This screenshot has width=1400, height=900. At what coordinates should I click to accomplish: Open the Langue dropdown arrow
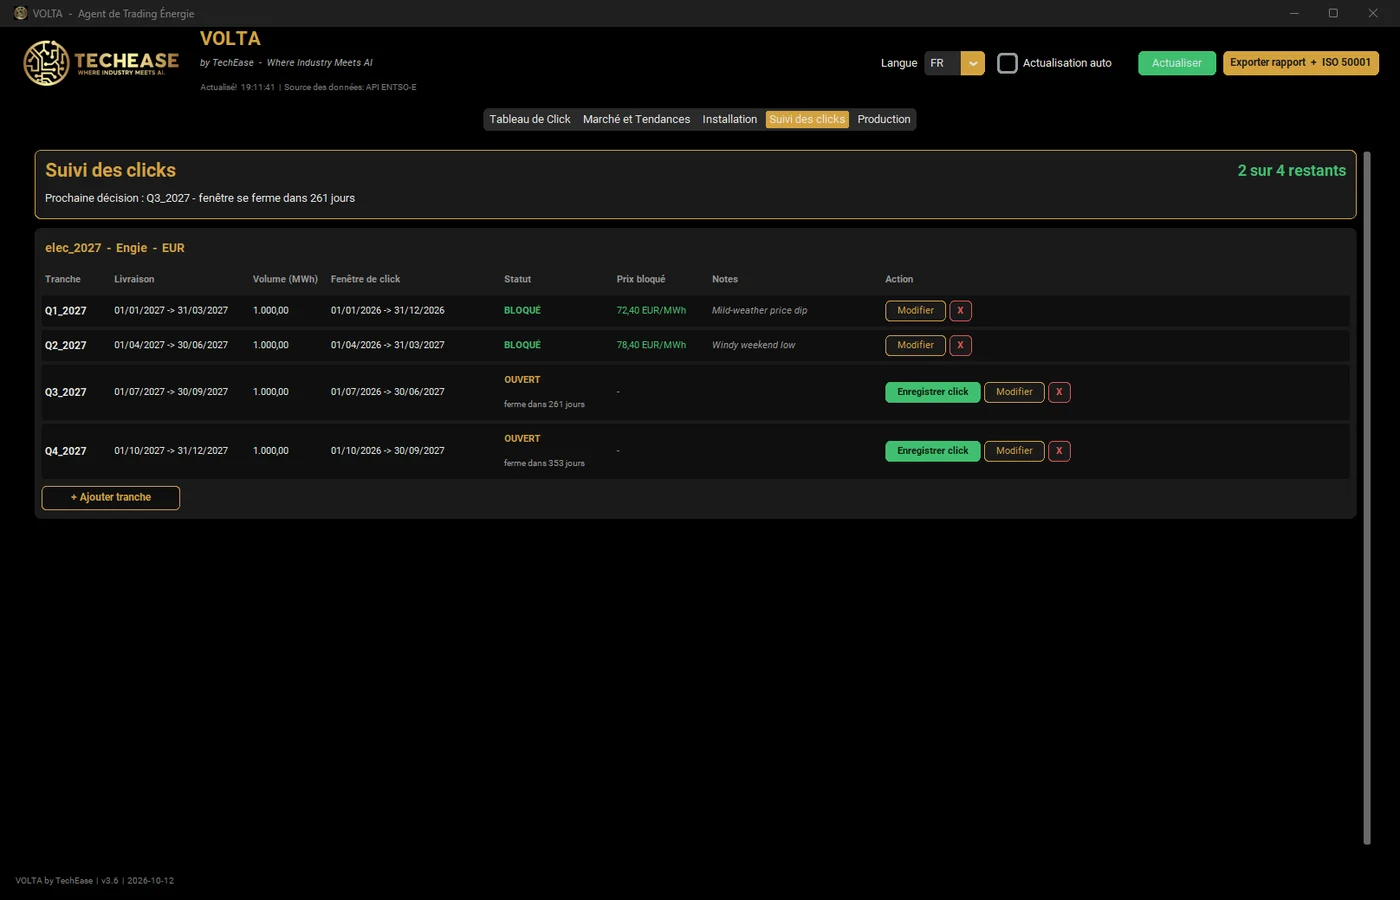coord(973,63)
